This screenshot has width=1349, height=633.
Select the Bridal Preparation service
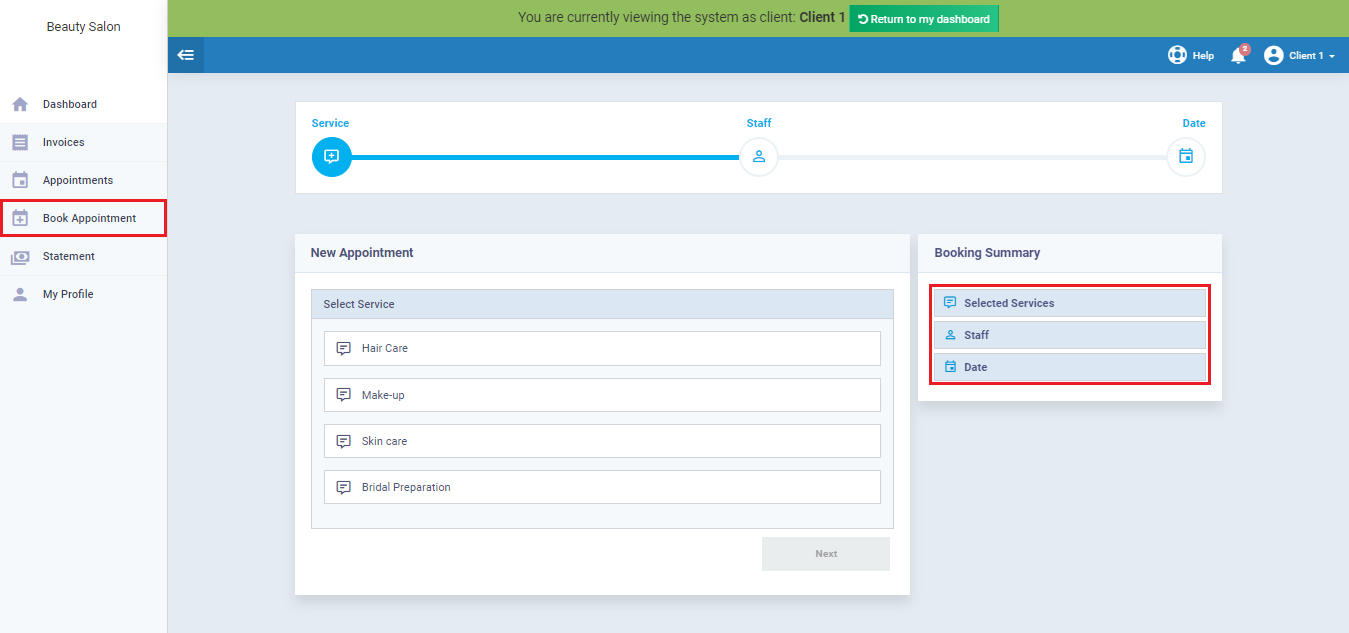tap(602, 487)
